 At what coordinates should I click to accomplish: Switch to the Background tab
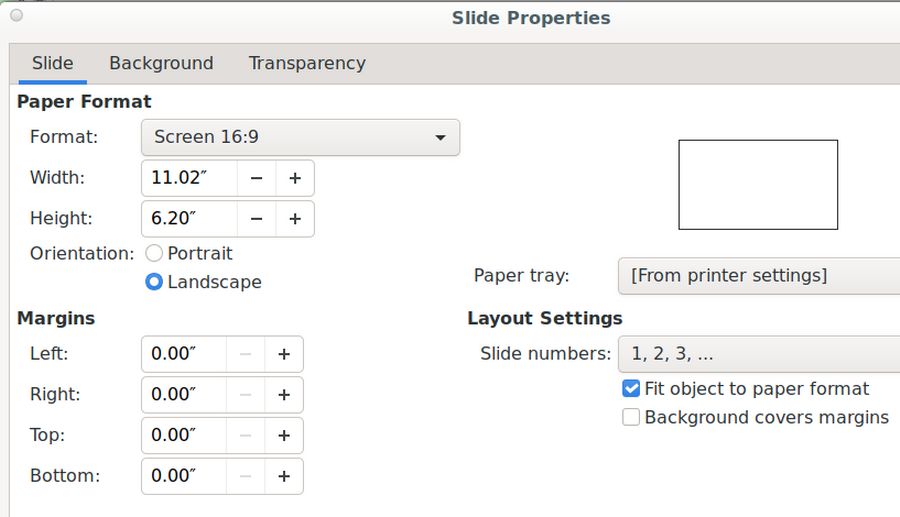pyautogui.click(x=161, y=63)
